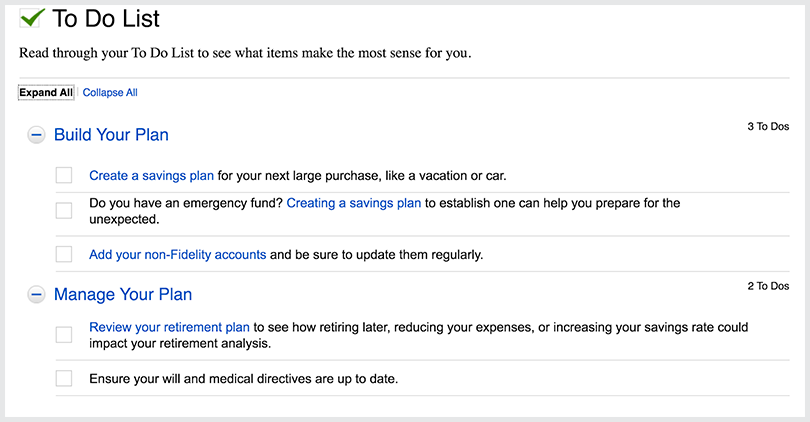Click the To Do List title text
Viewport: 810px width, 422px height.
(x=106, y=19)
